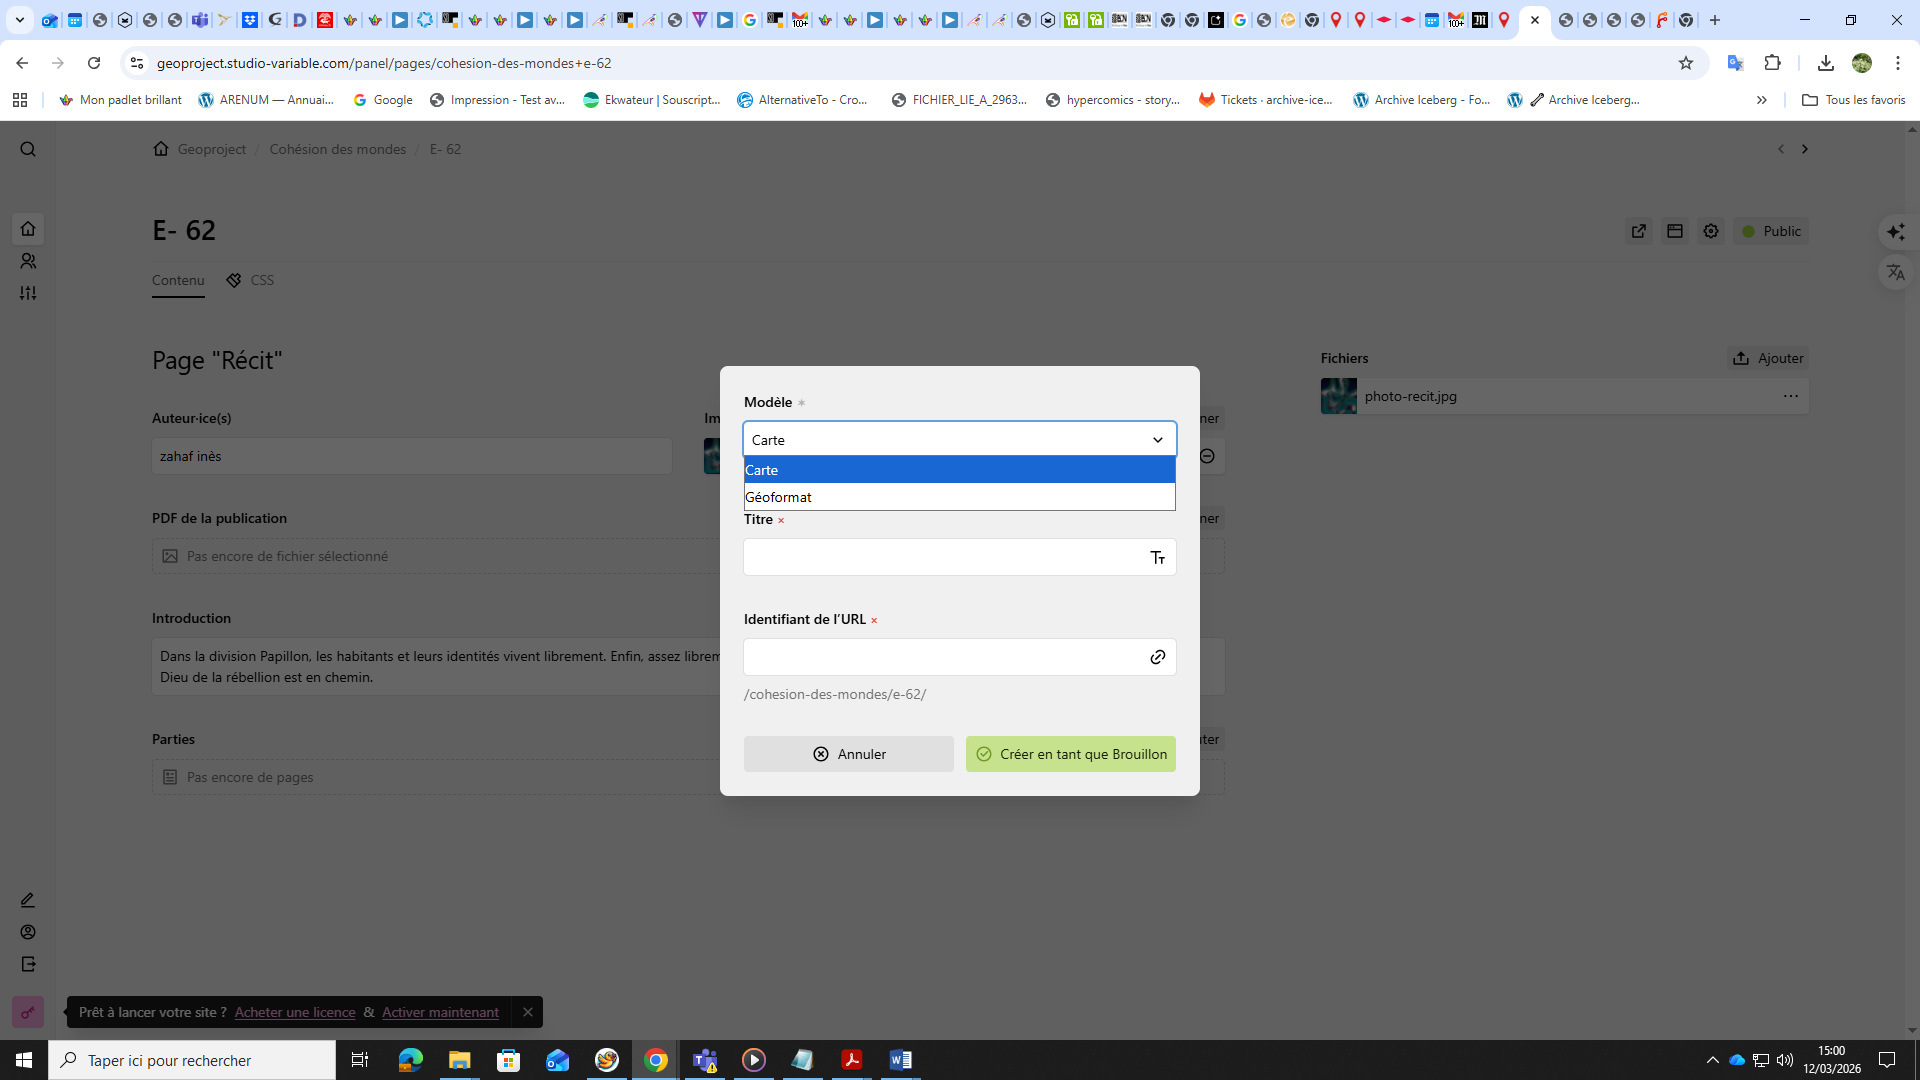Screen dimensions: 1920x1080
Task: Click the translate languages icon
Action: 1896,272
